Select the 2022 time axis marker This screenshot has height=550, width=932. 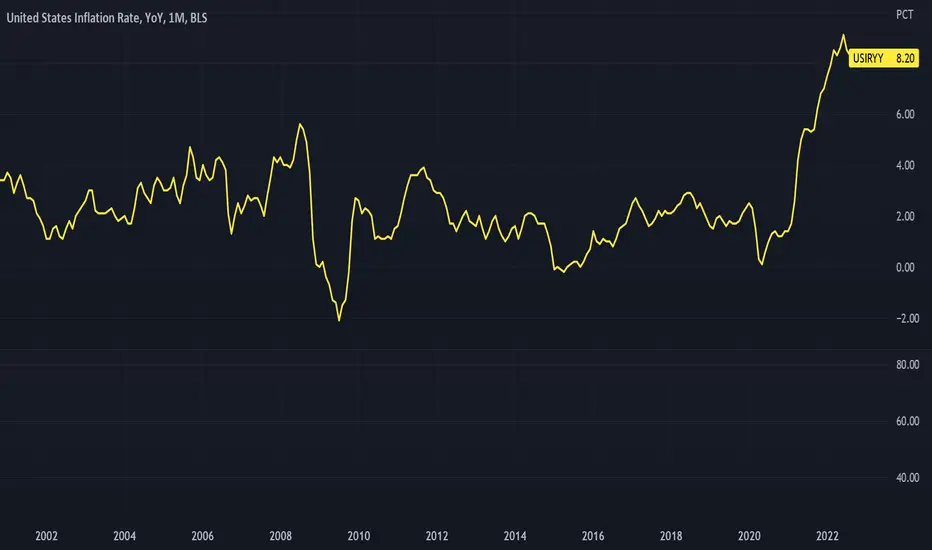pyautogui.click(x=827, y=536)
